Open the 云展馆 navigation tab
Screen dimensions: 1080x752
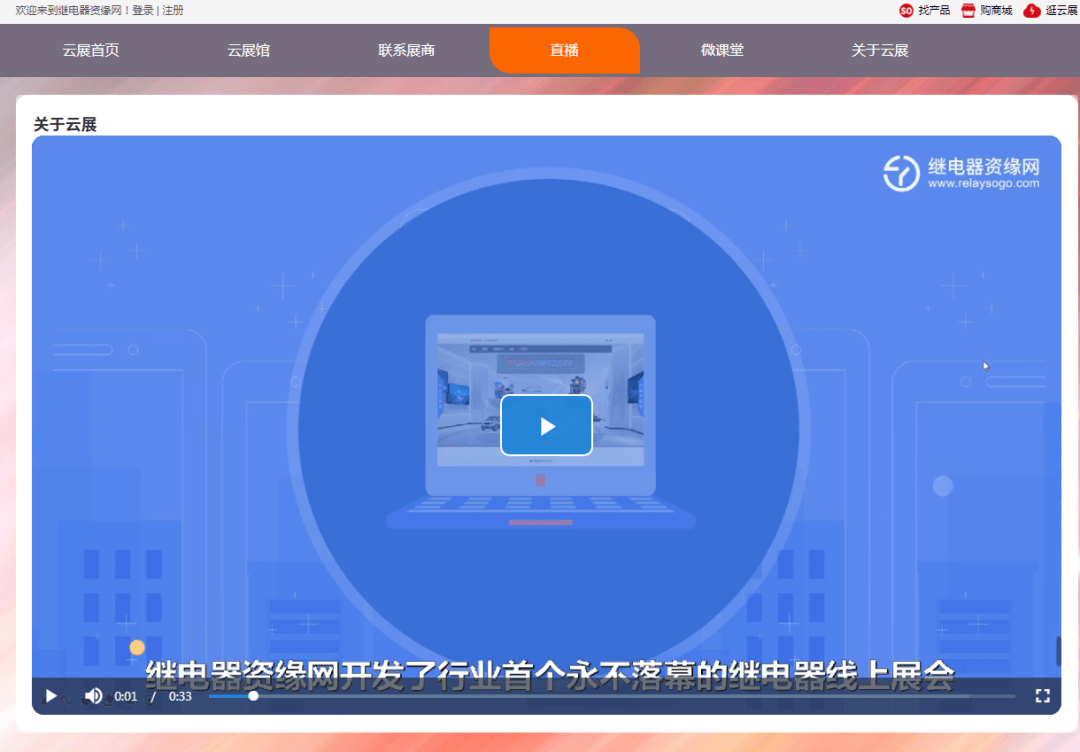click(248, 51)
